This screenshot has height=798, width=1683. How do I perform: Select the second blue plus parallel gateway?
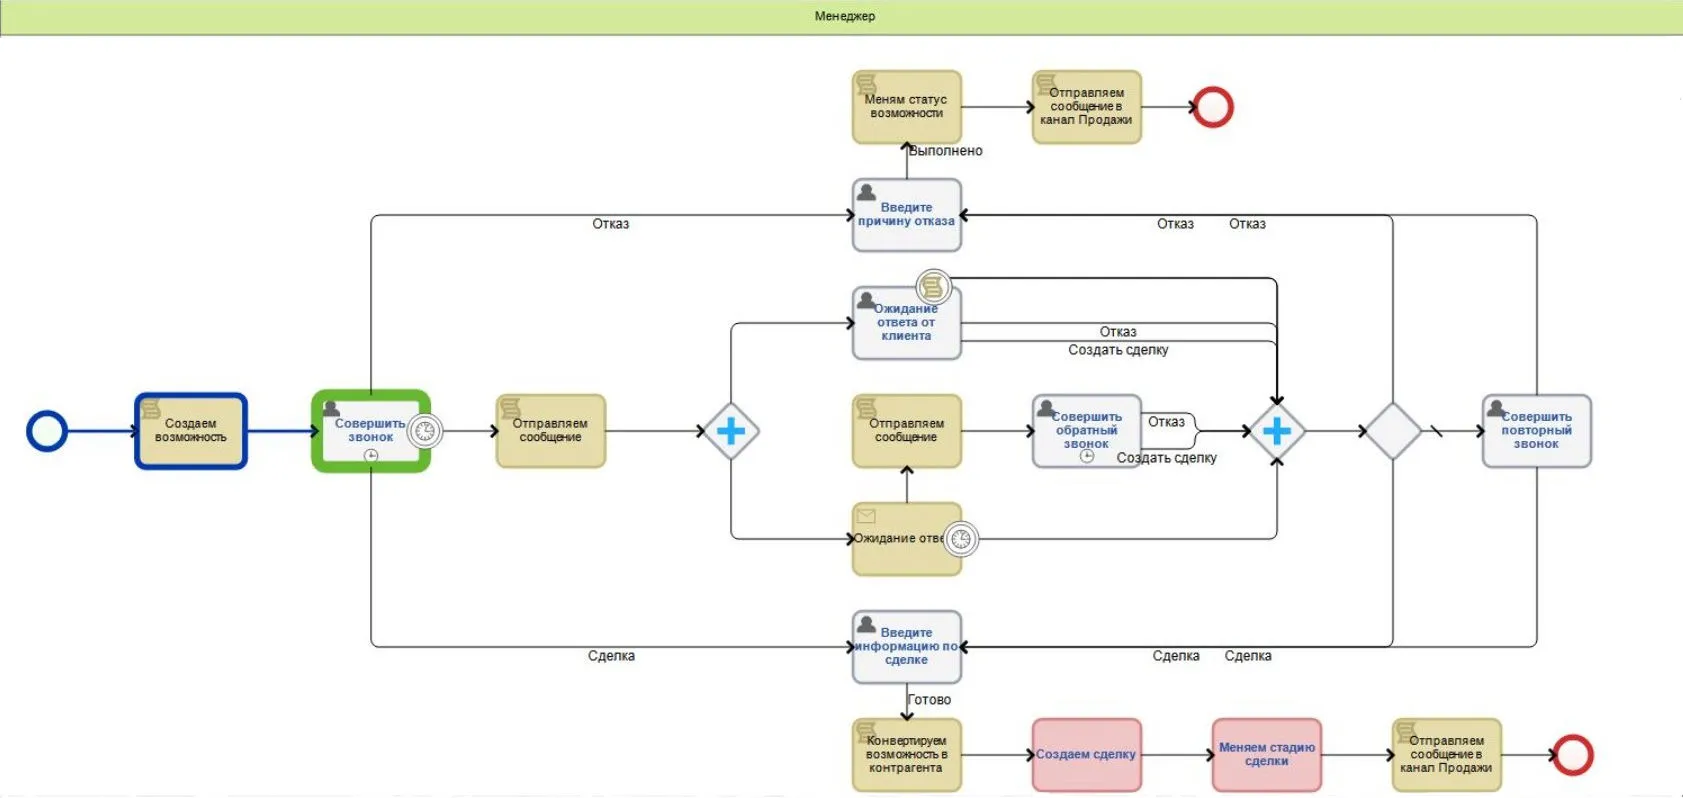coord(1276,431)
